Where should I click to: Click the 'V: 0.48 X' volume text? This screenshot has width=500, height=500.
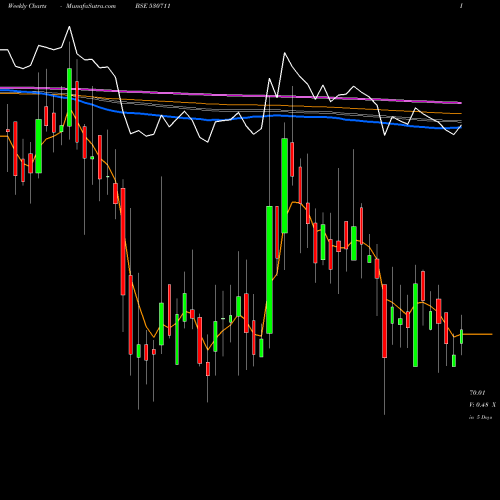pos(482,405)
